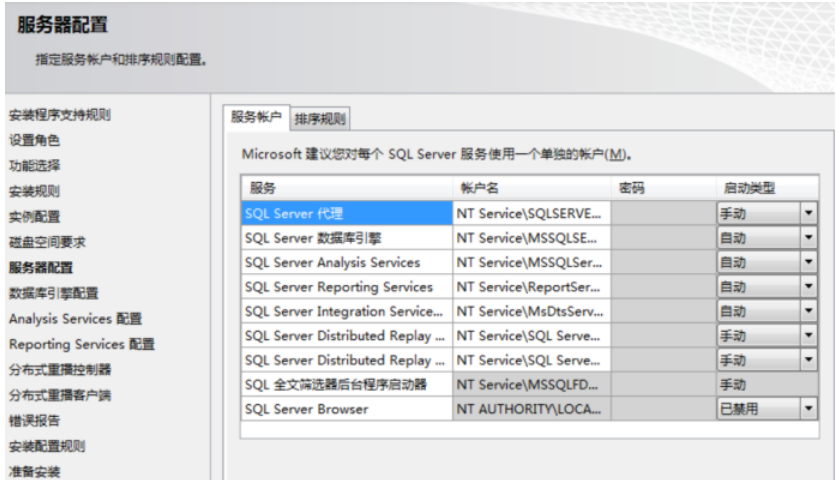Open startup type dropdown for SQL Server Browser
The height and width of the screenshot is (480, 837).
tap(809, 409)
